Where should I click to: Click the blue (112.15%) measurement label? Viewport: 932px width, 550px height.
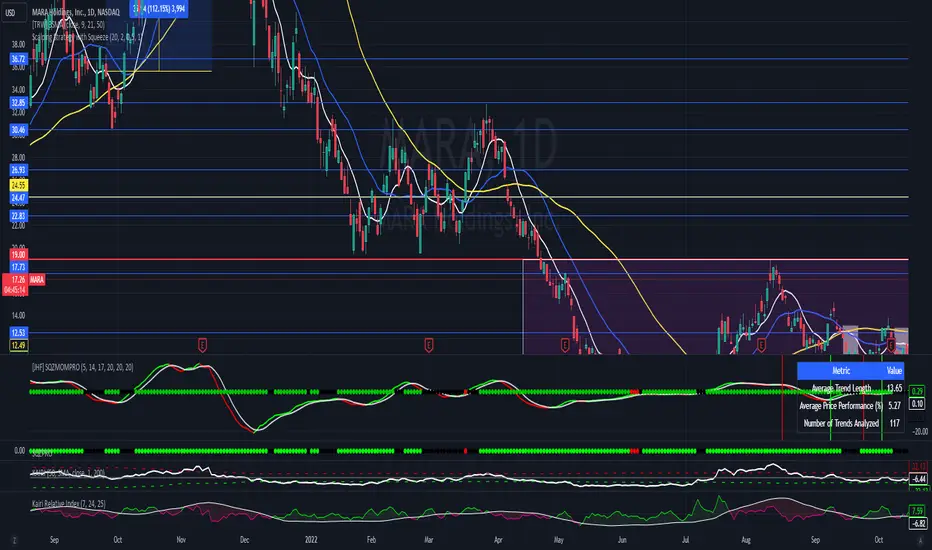coord(159,8)
